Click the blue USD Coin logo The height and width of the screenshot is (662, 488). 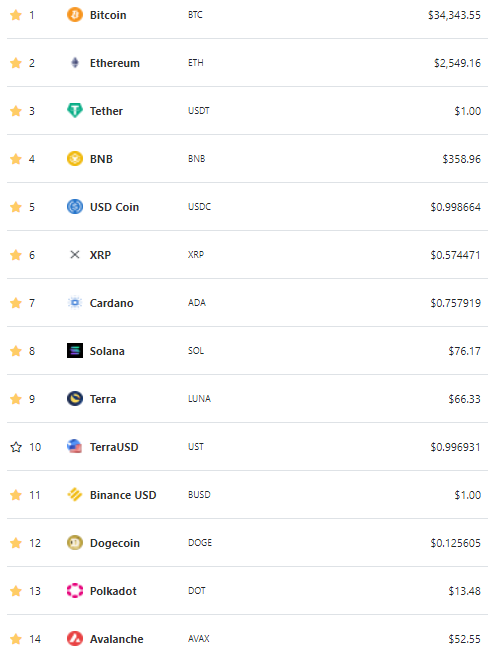pyautogui.click(x=75, y=207)
